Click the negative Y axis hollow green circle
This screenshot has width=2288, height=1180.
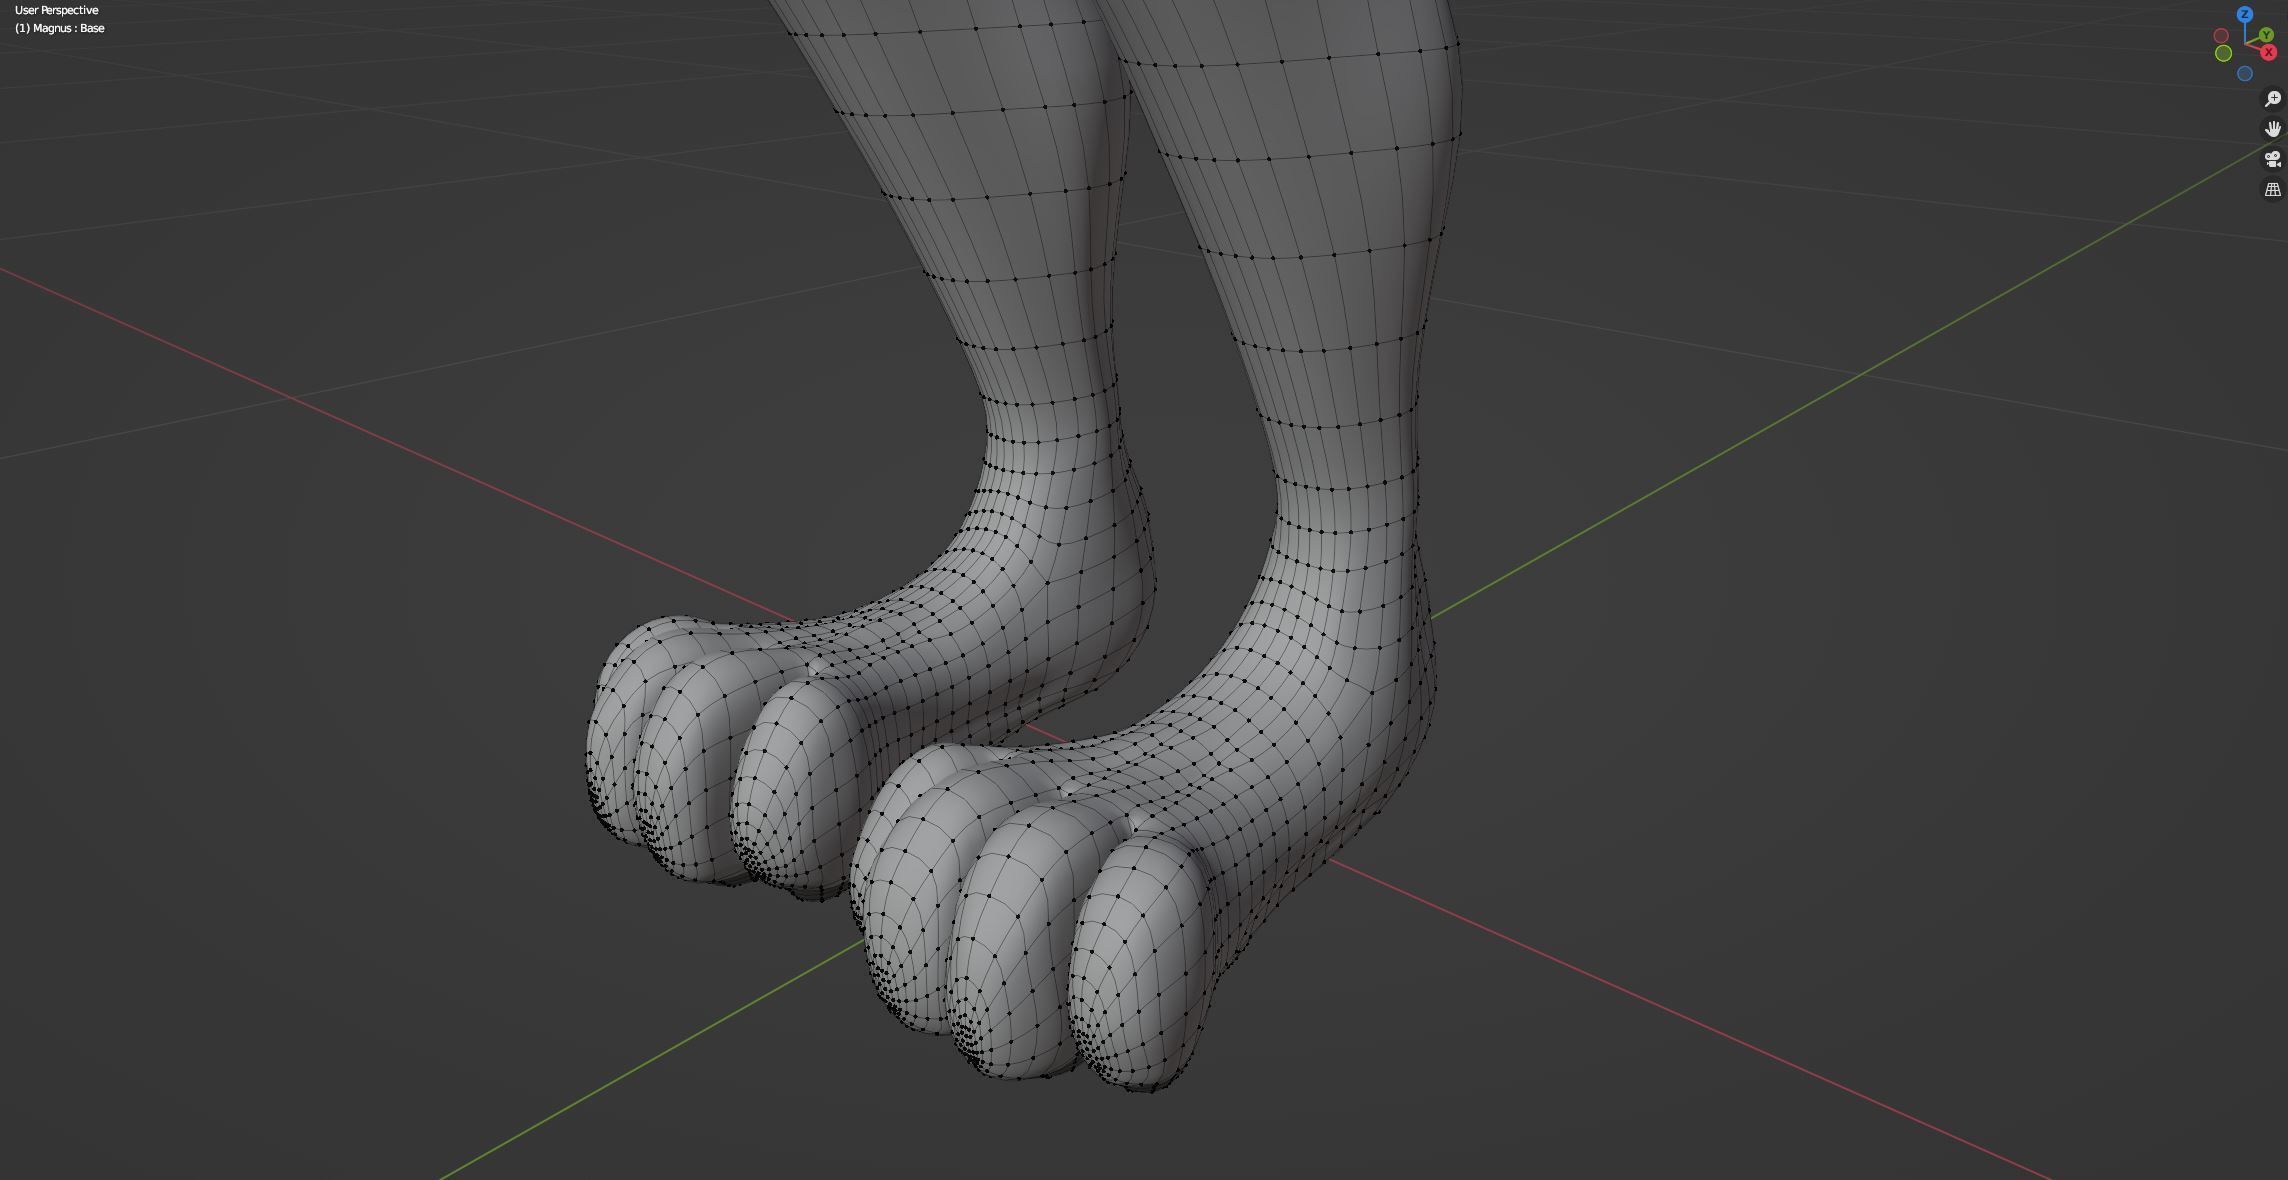2223,53
